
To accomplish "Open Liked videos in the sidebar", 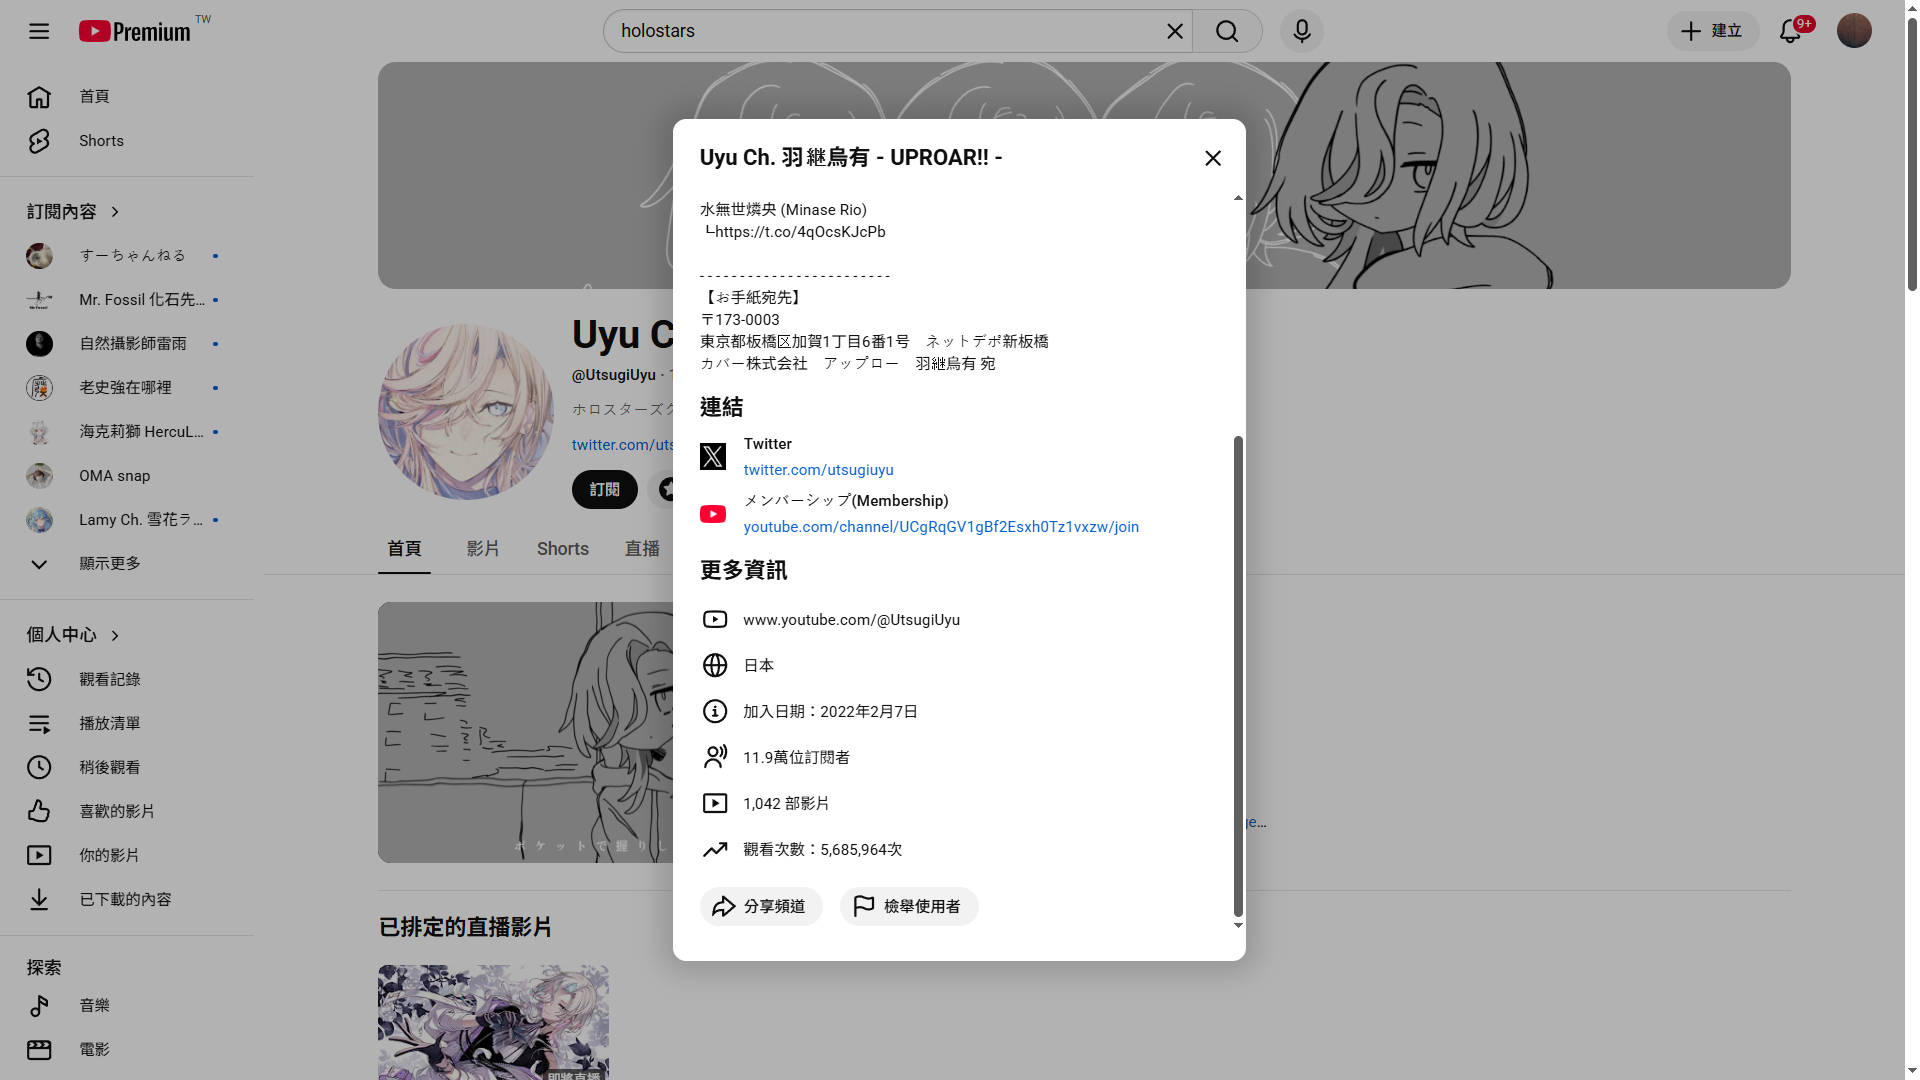I will point(116,811).
